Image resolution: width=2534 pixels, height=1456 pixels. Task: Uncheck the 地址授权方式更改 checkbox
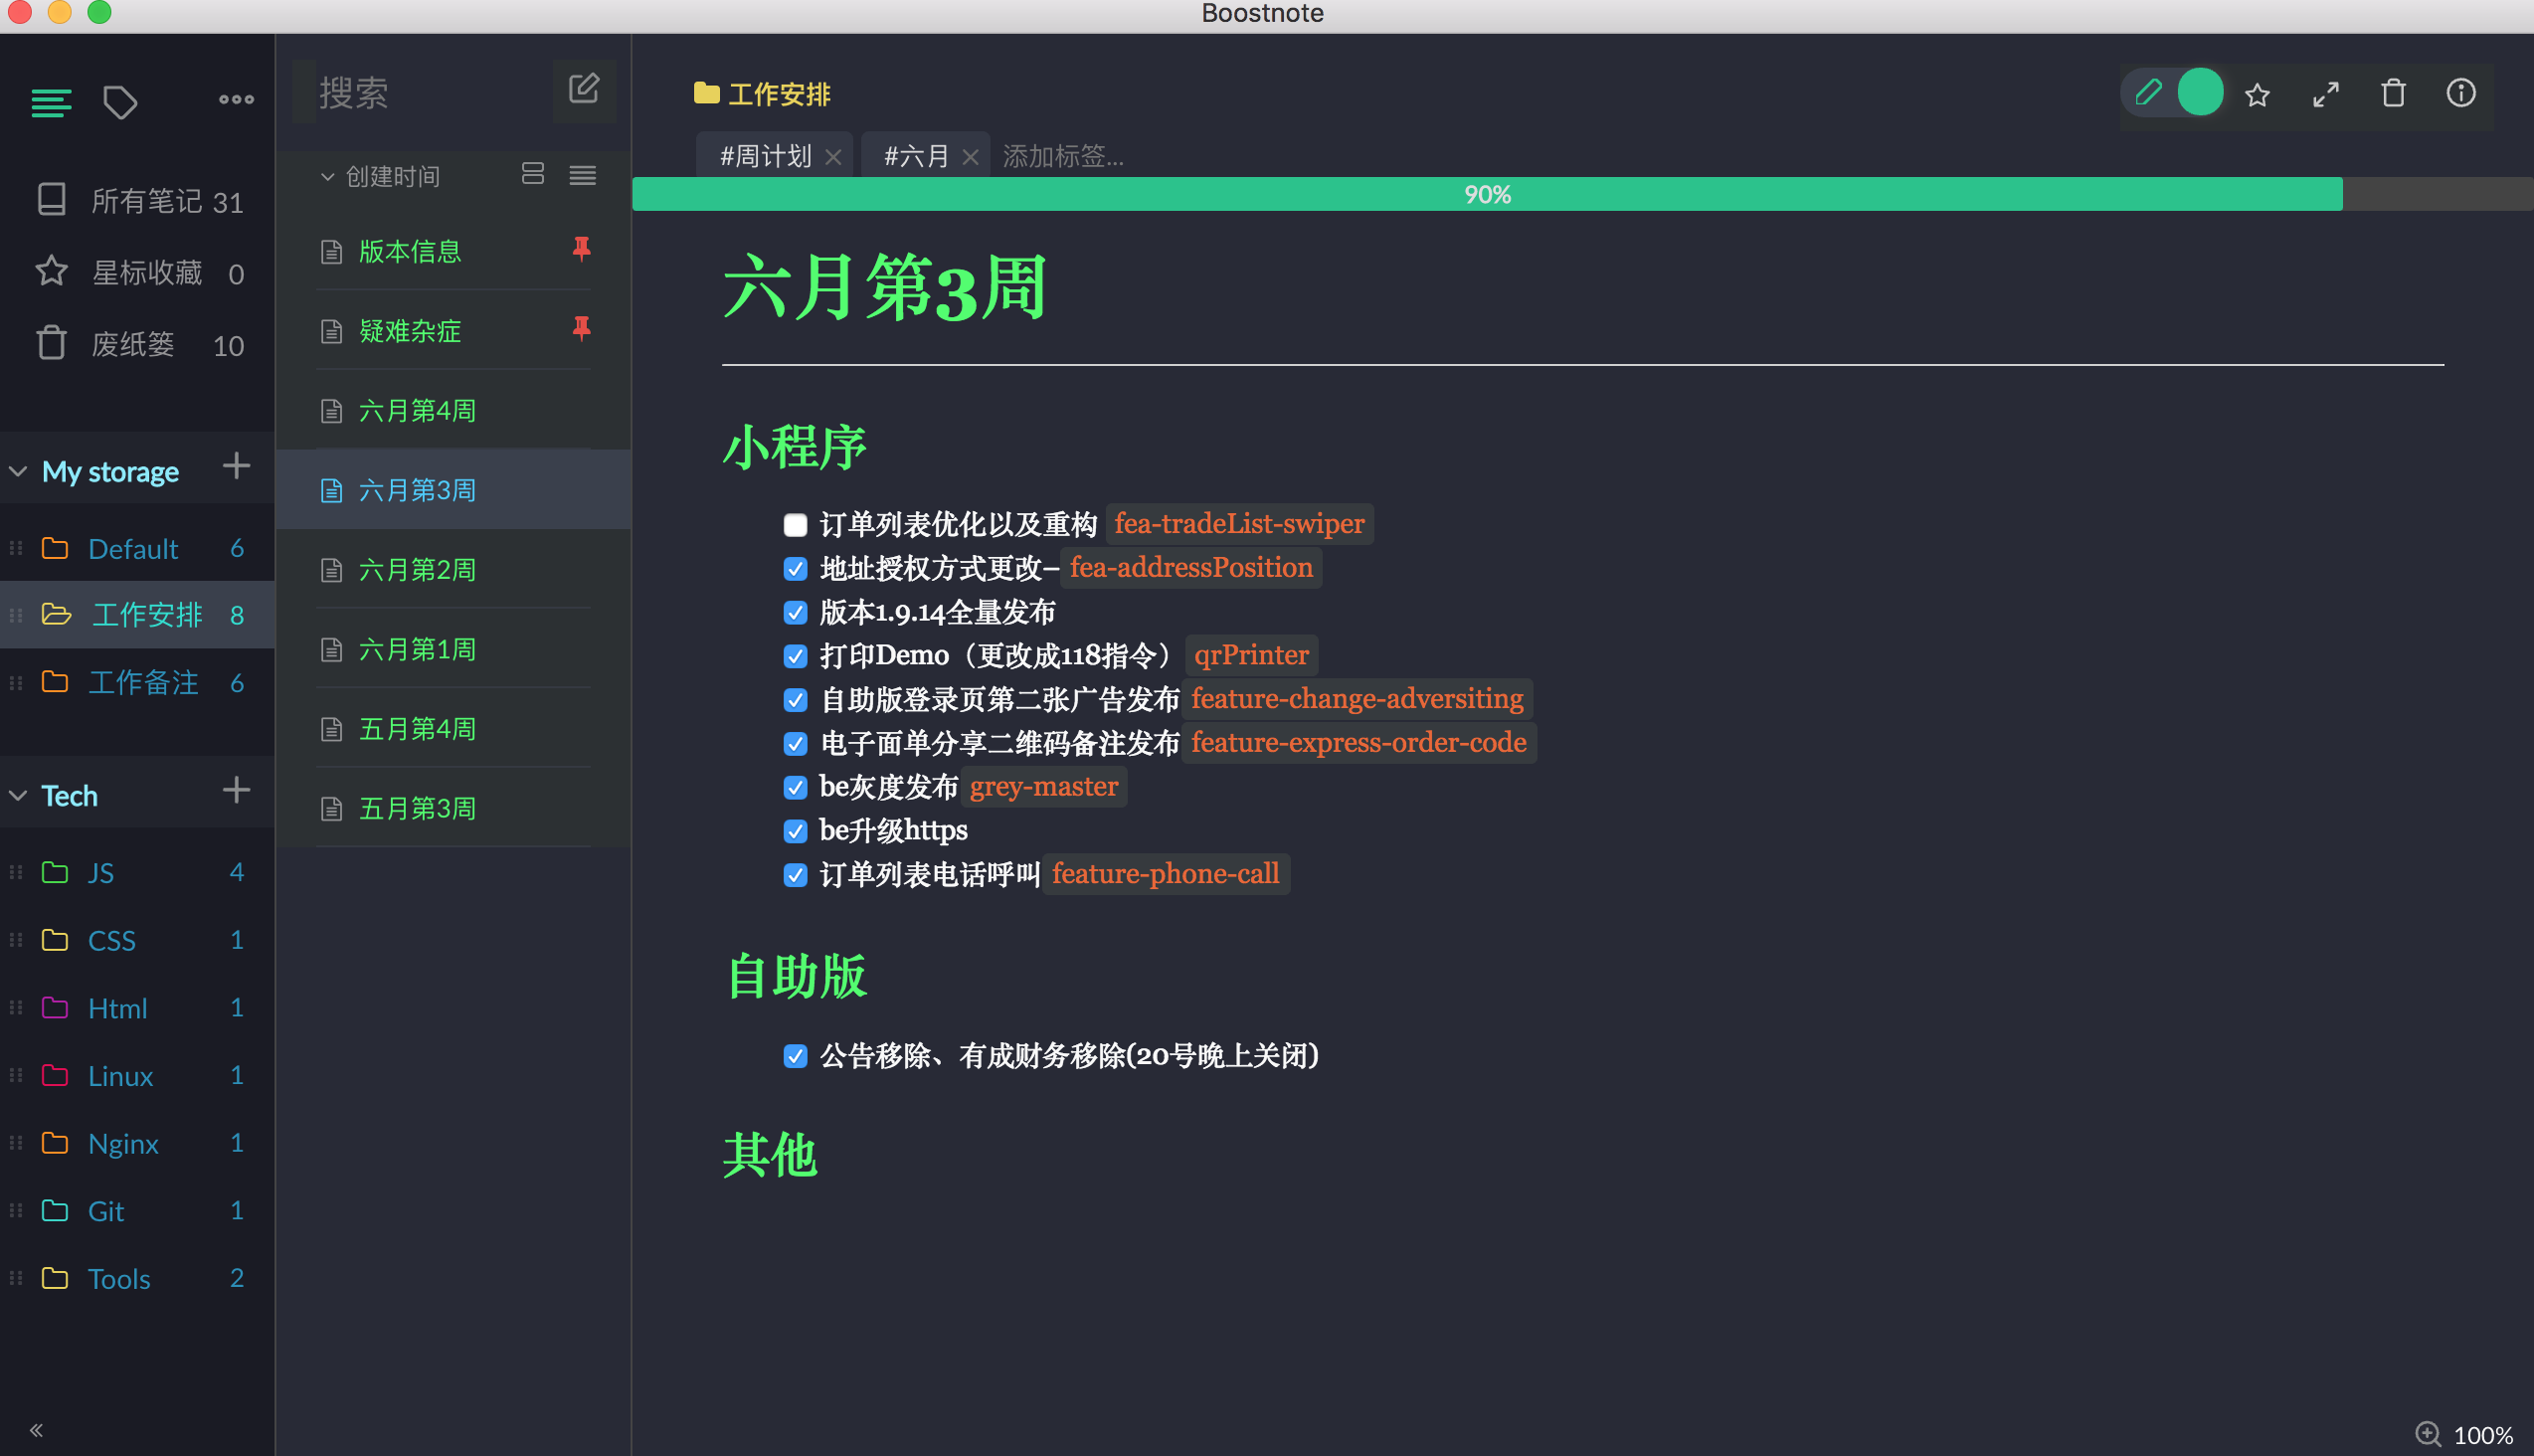tap(795, 568)
